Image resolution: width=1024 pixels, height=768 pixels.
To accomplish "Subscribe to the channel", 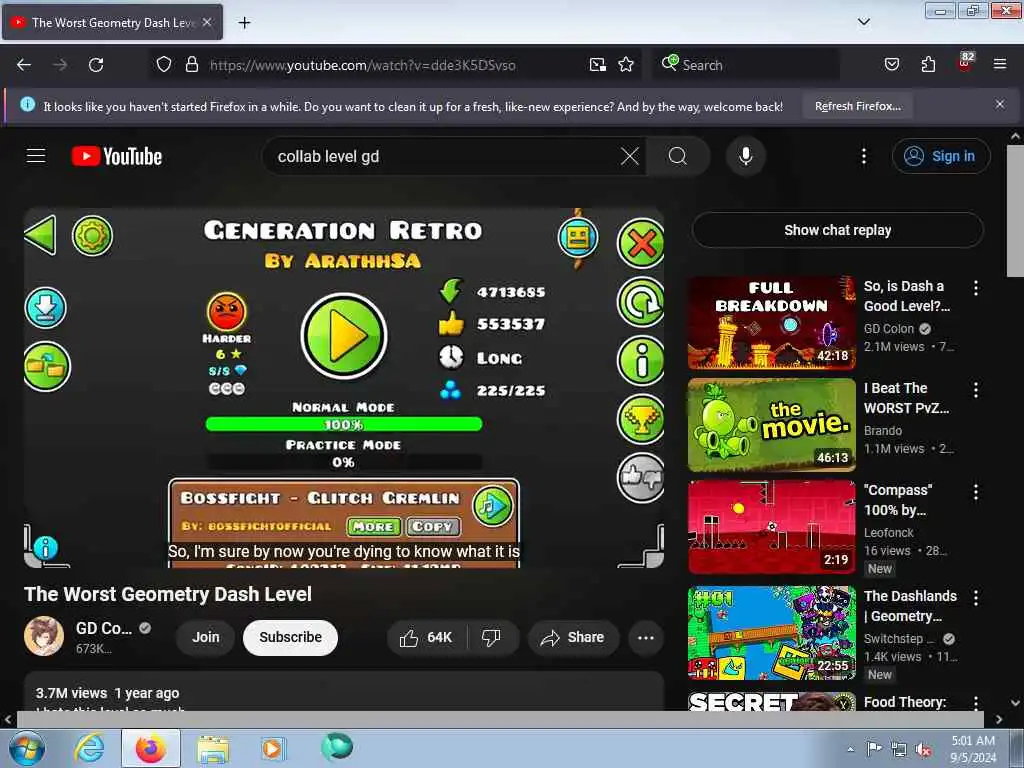I will tap(290, 637).
